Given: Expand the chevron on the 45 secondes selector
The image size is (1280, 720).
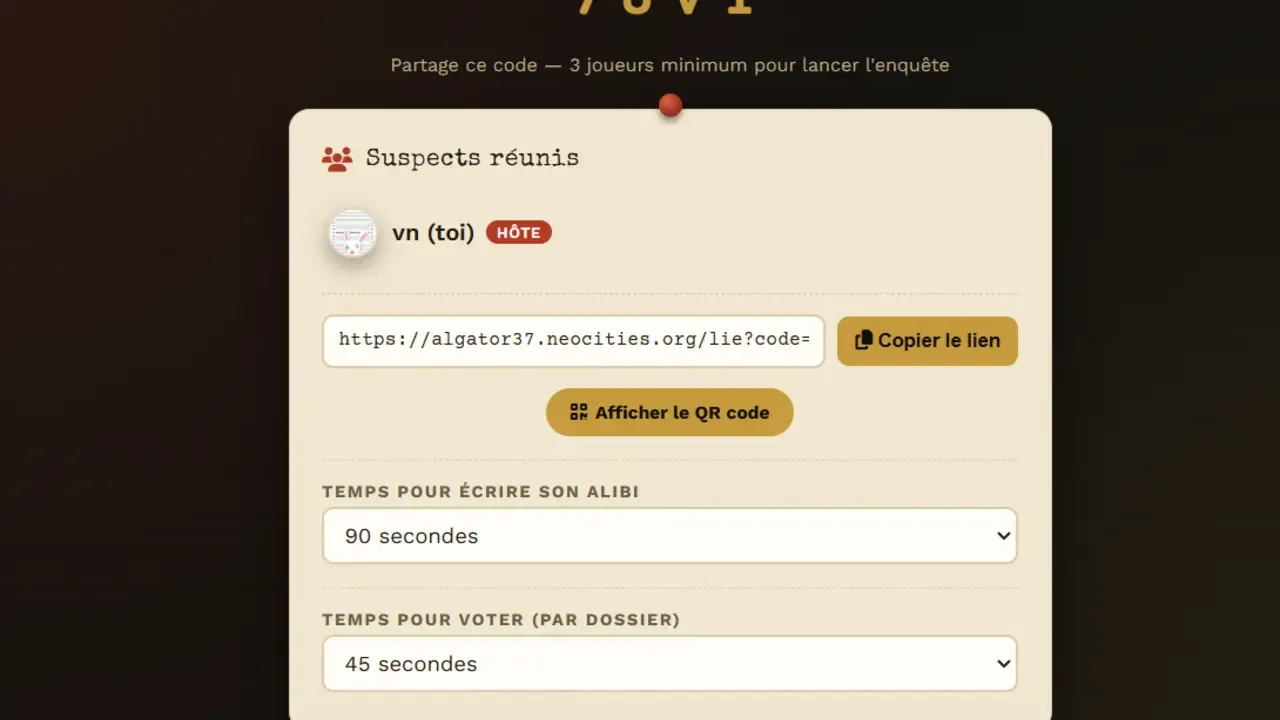Looking at the screenshot, I should pos(1004,664).
